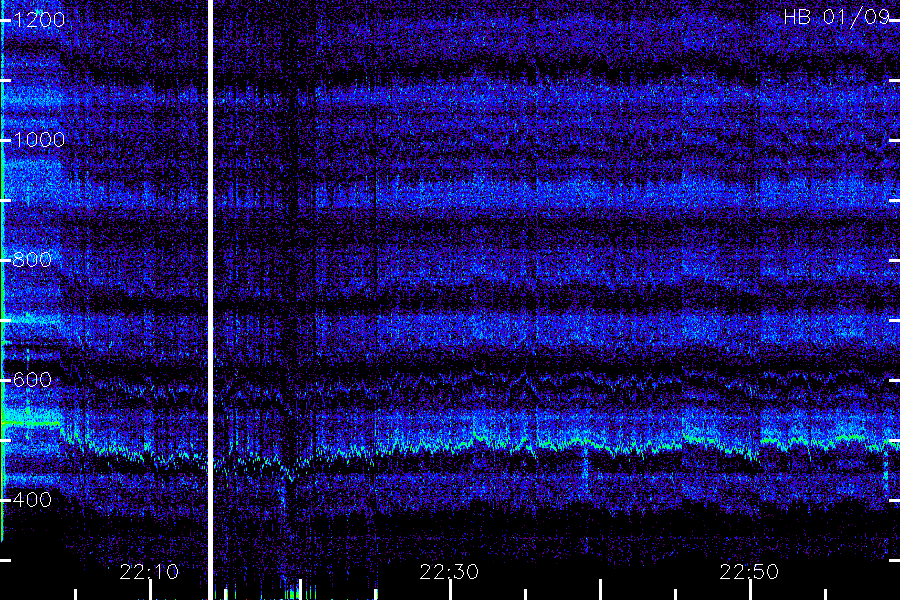Click the 22:30 time axis label
The width and height of the screenshot is (900, 600).
click(x=449, y=572)
